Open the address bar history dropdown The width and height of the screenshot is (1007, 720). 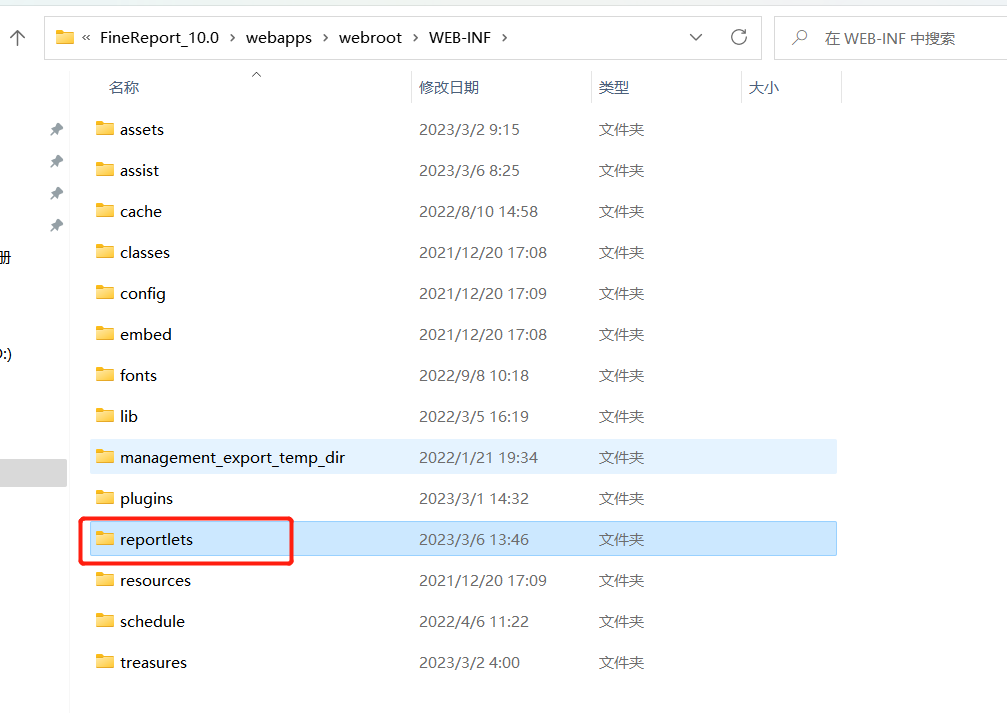click(x=696, y=38)
